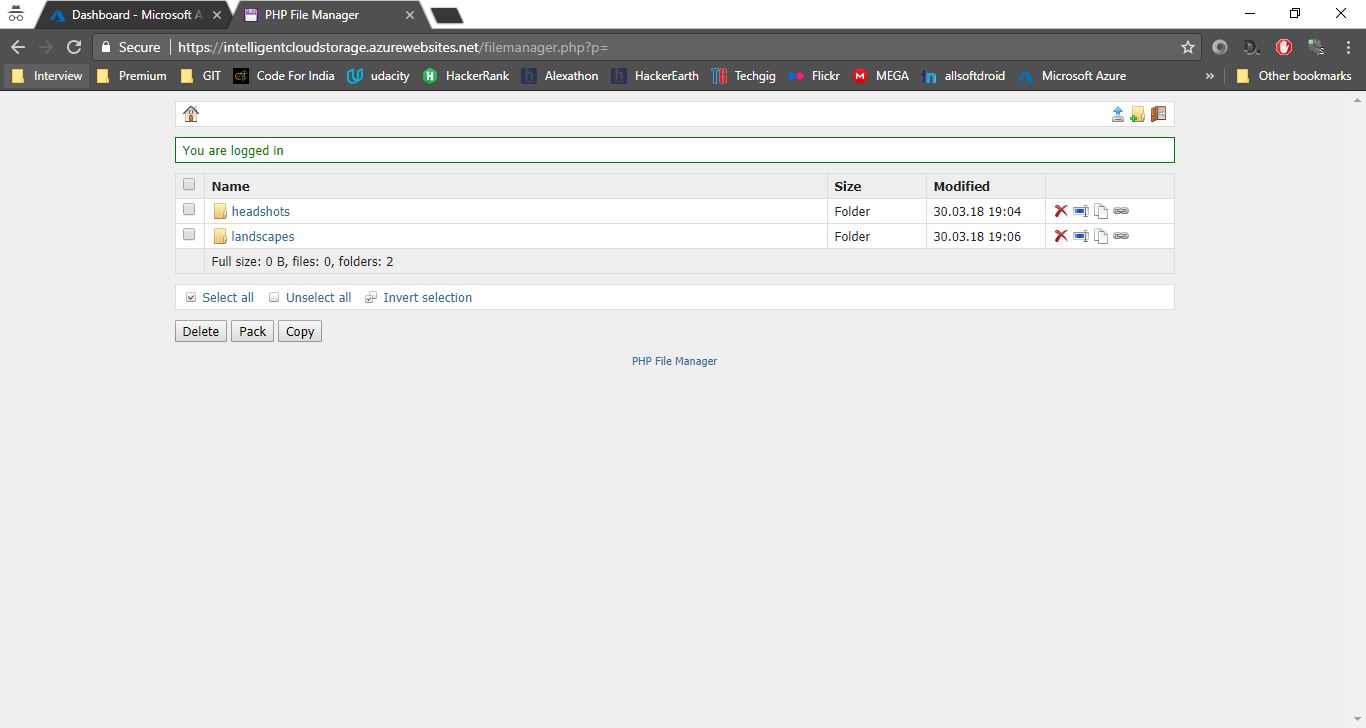
Task: Delete the landscapes folder with red X
Action: pyautogui.click(x=1061, y=236)
